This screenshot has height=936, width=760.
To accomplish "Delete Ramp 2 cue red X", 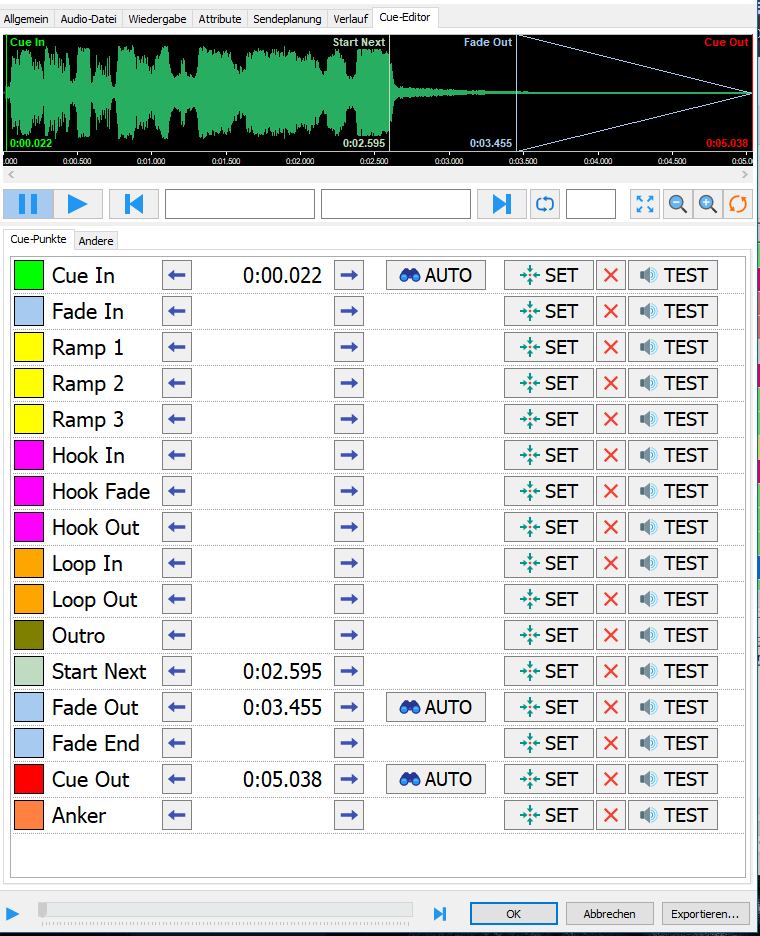I will pyautogui.click(x=611, y=383).
